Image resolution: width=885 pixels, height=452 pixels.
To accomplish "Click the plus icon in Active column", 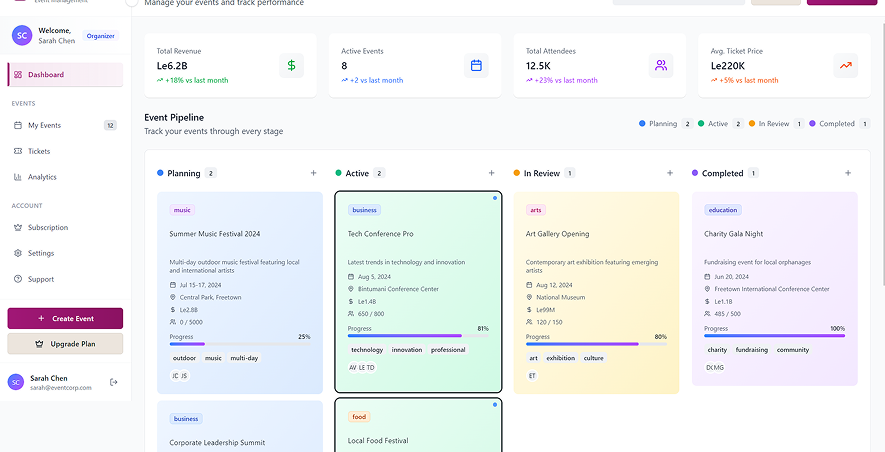I will click(491, 173).
